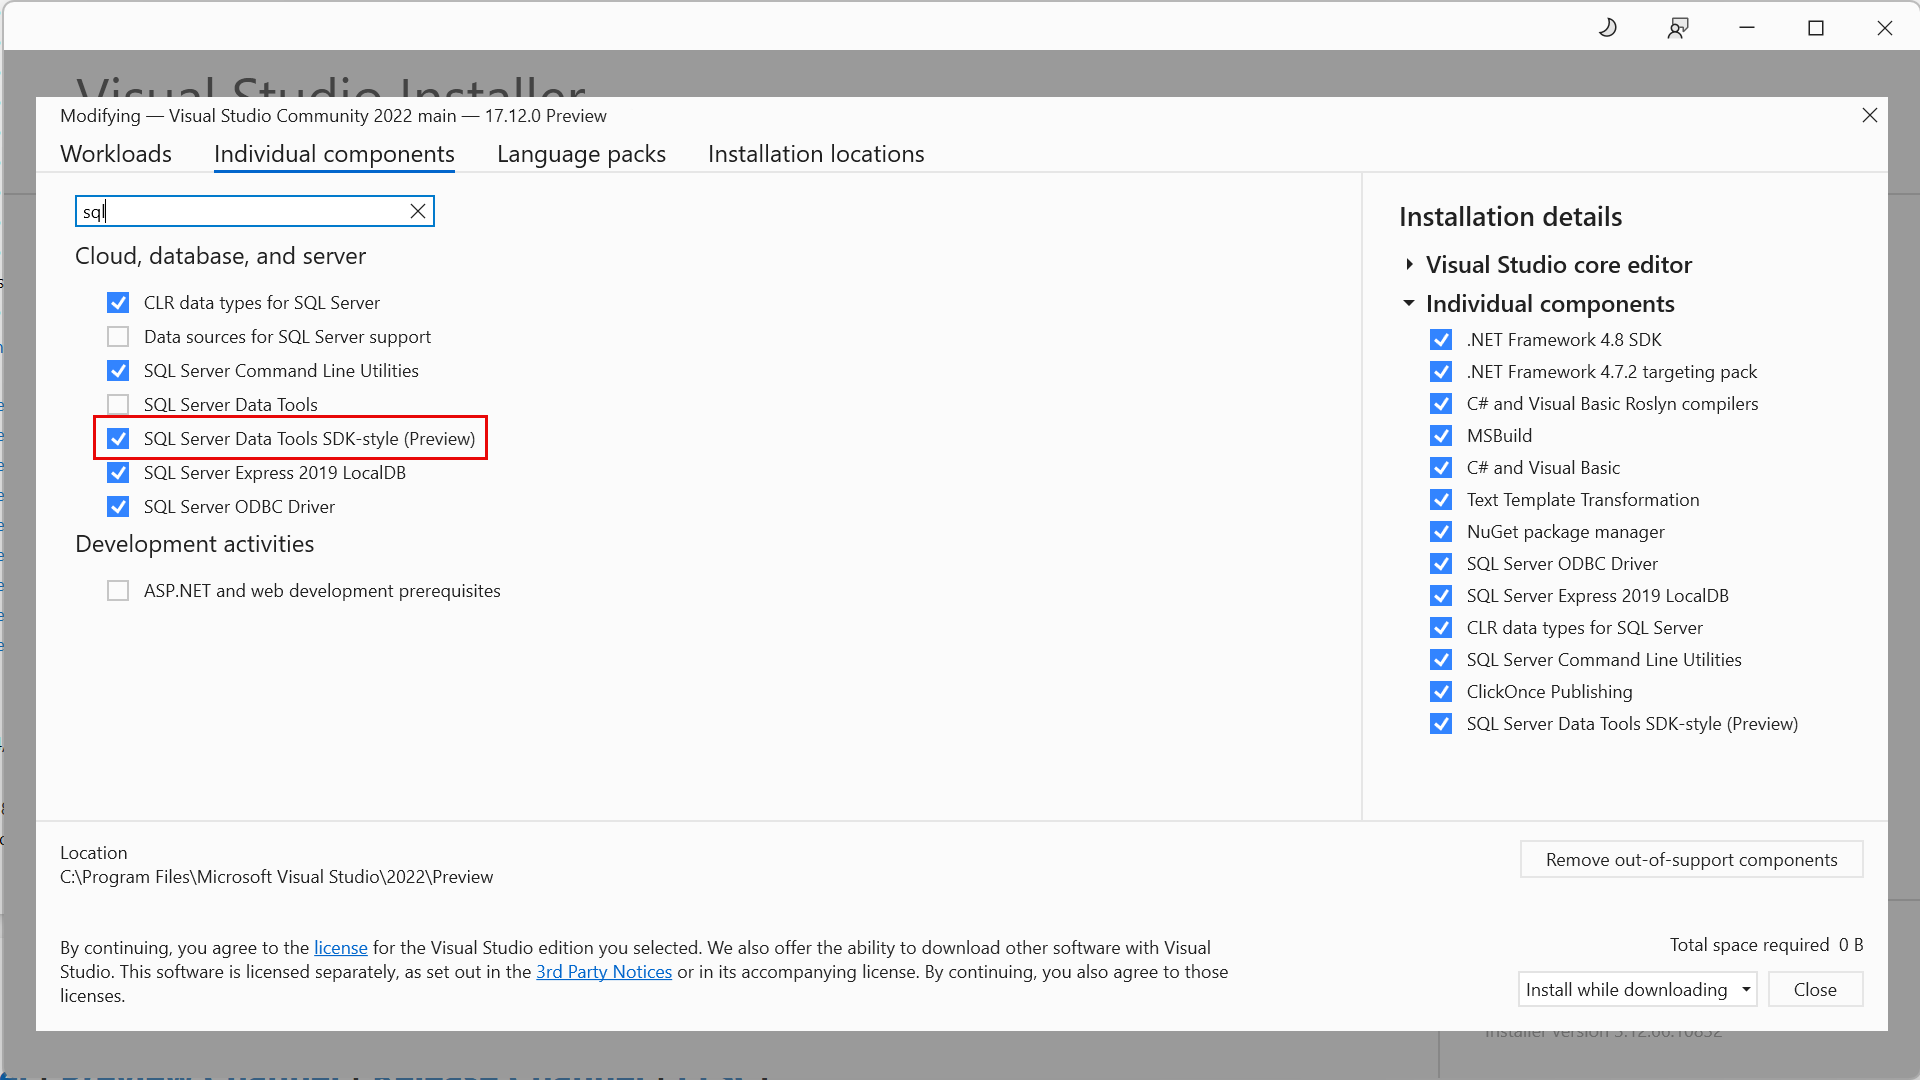This screenshot has height=1080, width=1920.
Task: Click the installation location path text
Action: pyautogui.click(x=277, y=877)
